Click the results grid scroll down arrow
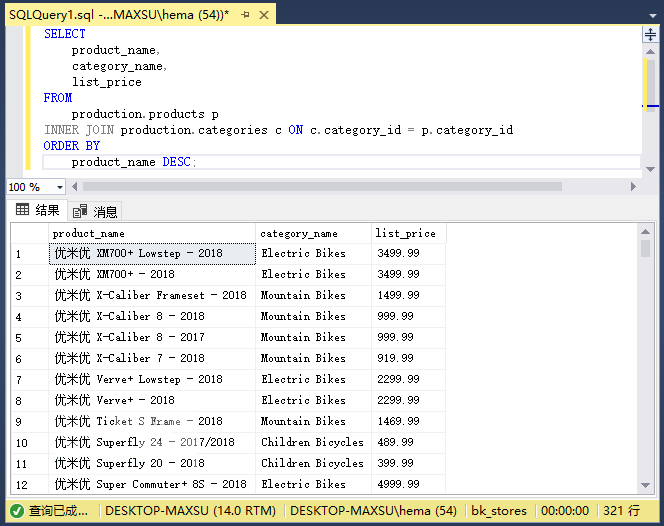Viewport: 664px width, 526px height. pyautogui.click(x=645, y=486)
